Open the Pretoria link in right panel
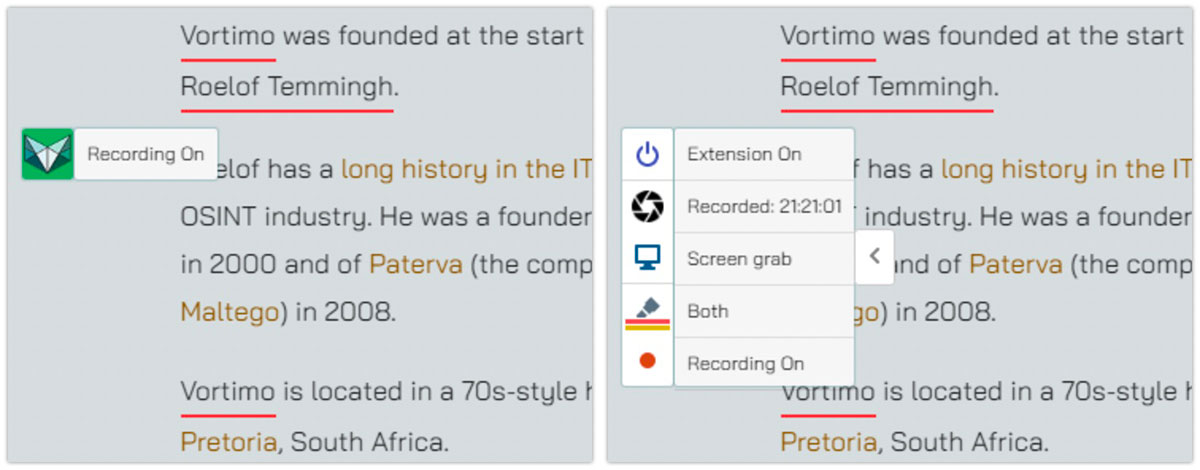 coord(829,441)
